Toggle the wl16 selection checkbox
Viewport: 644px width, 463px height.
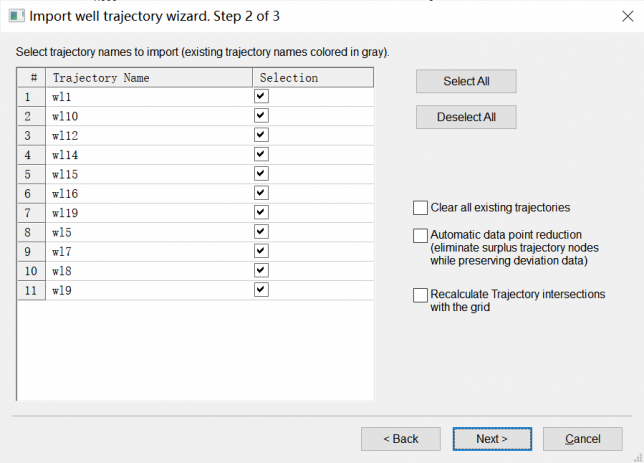[261, 193]
